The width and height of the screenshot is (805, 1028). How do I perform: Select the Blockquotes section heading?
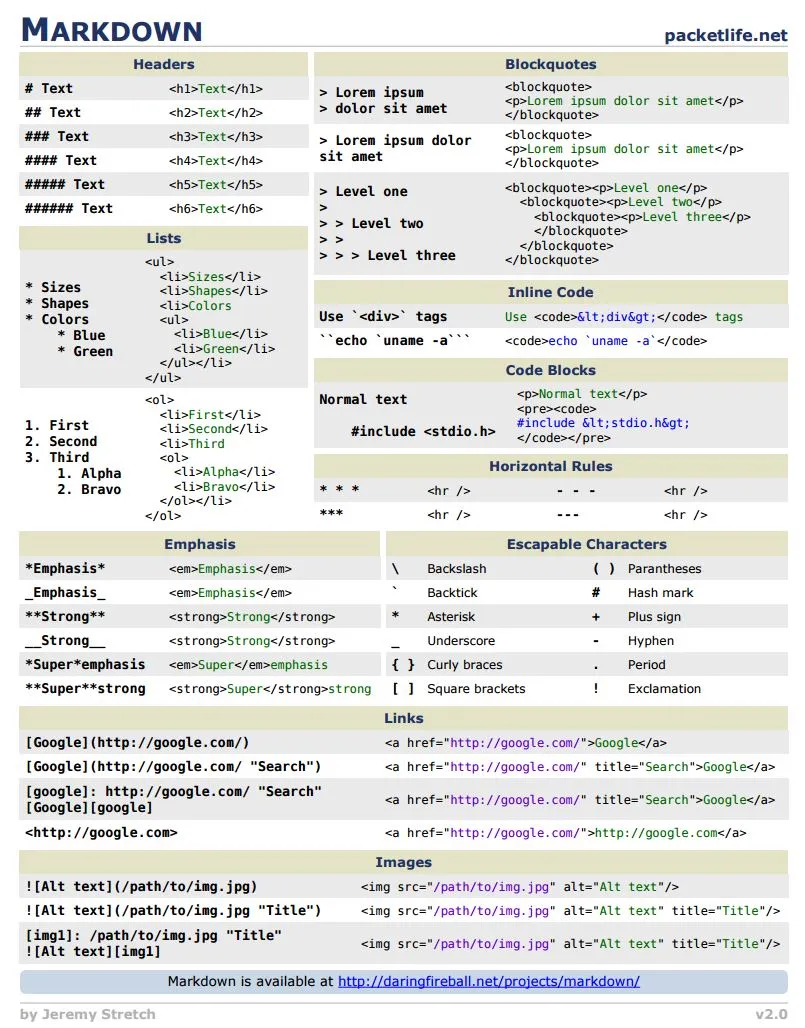point(551,64)
